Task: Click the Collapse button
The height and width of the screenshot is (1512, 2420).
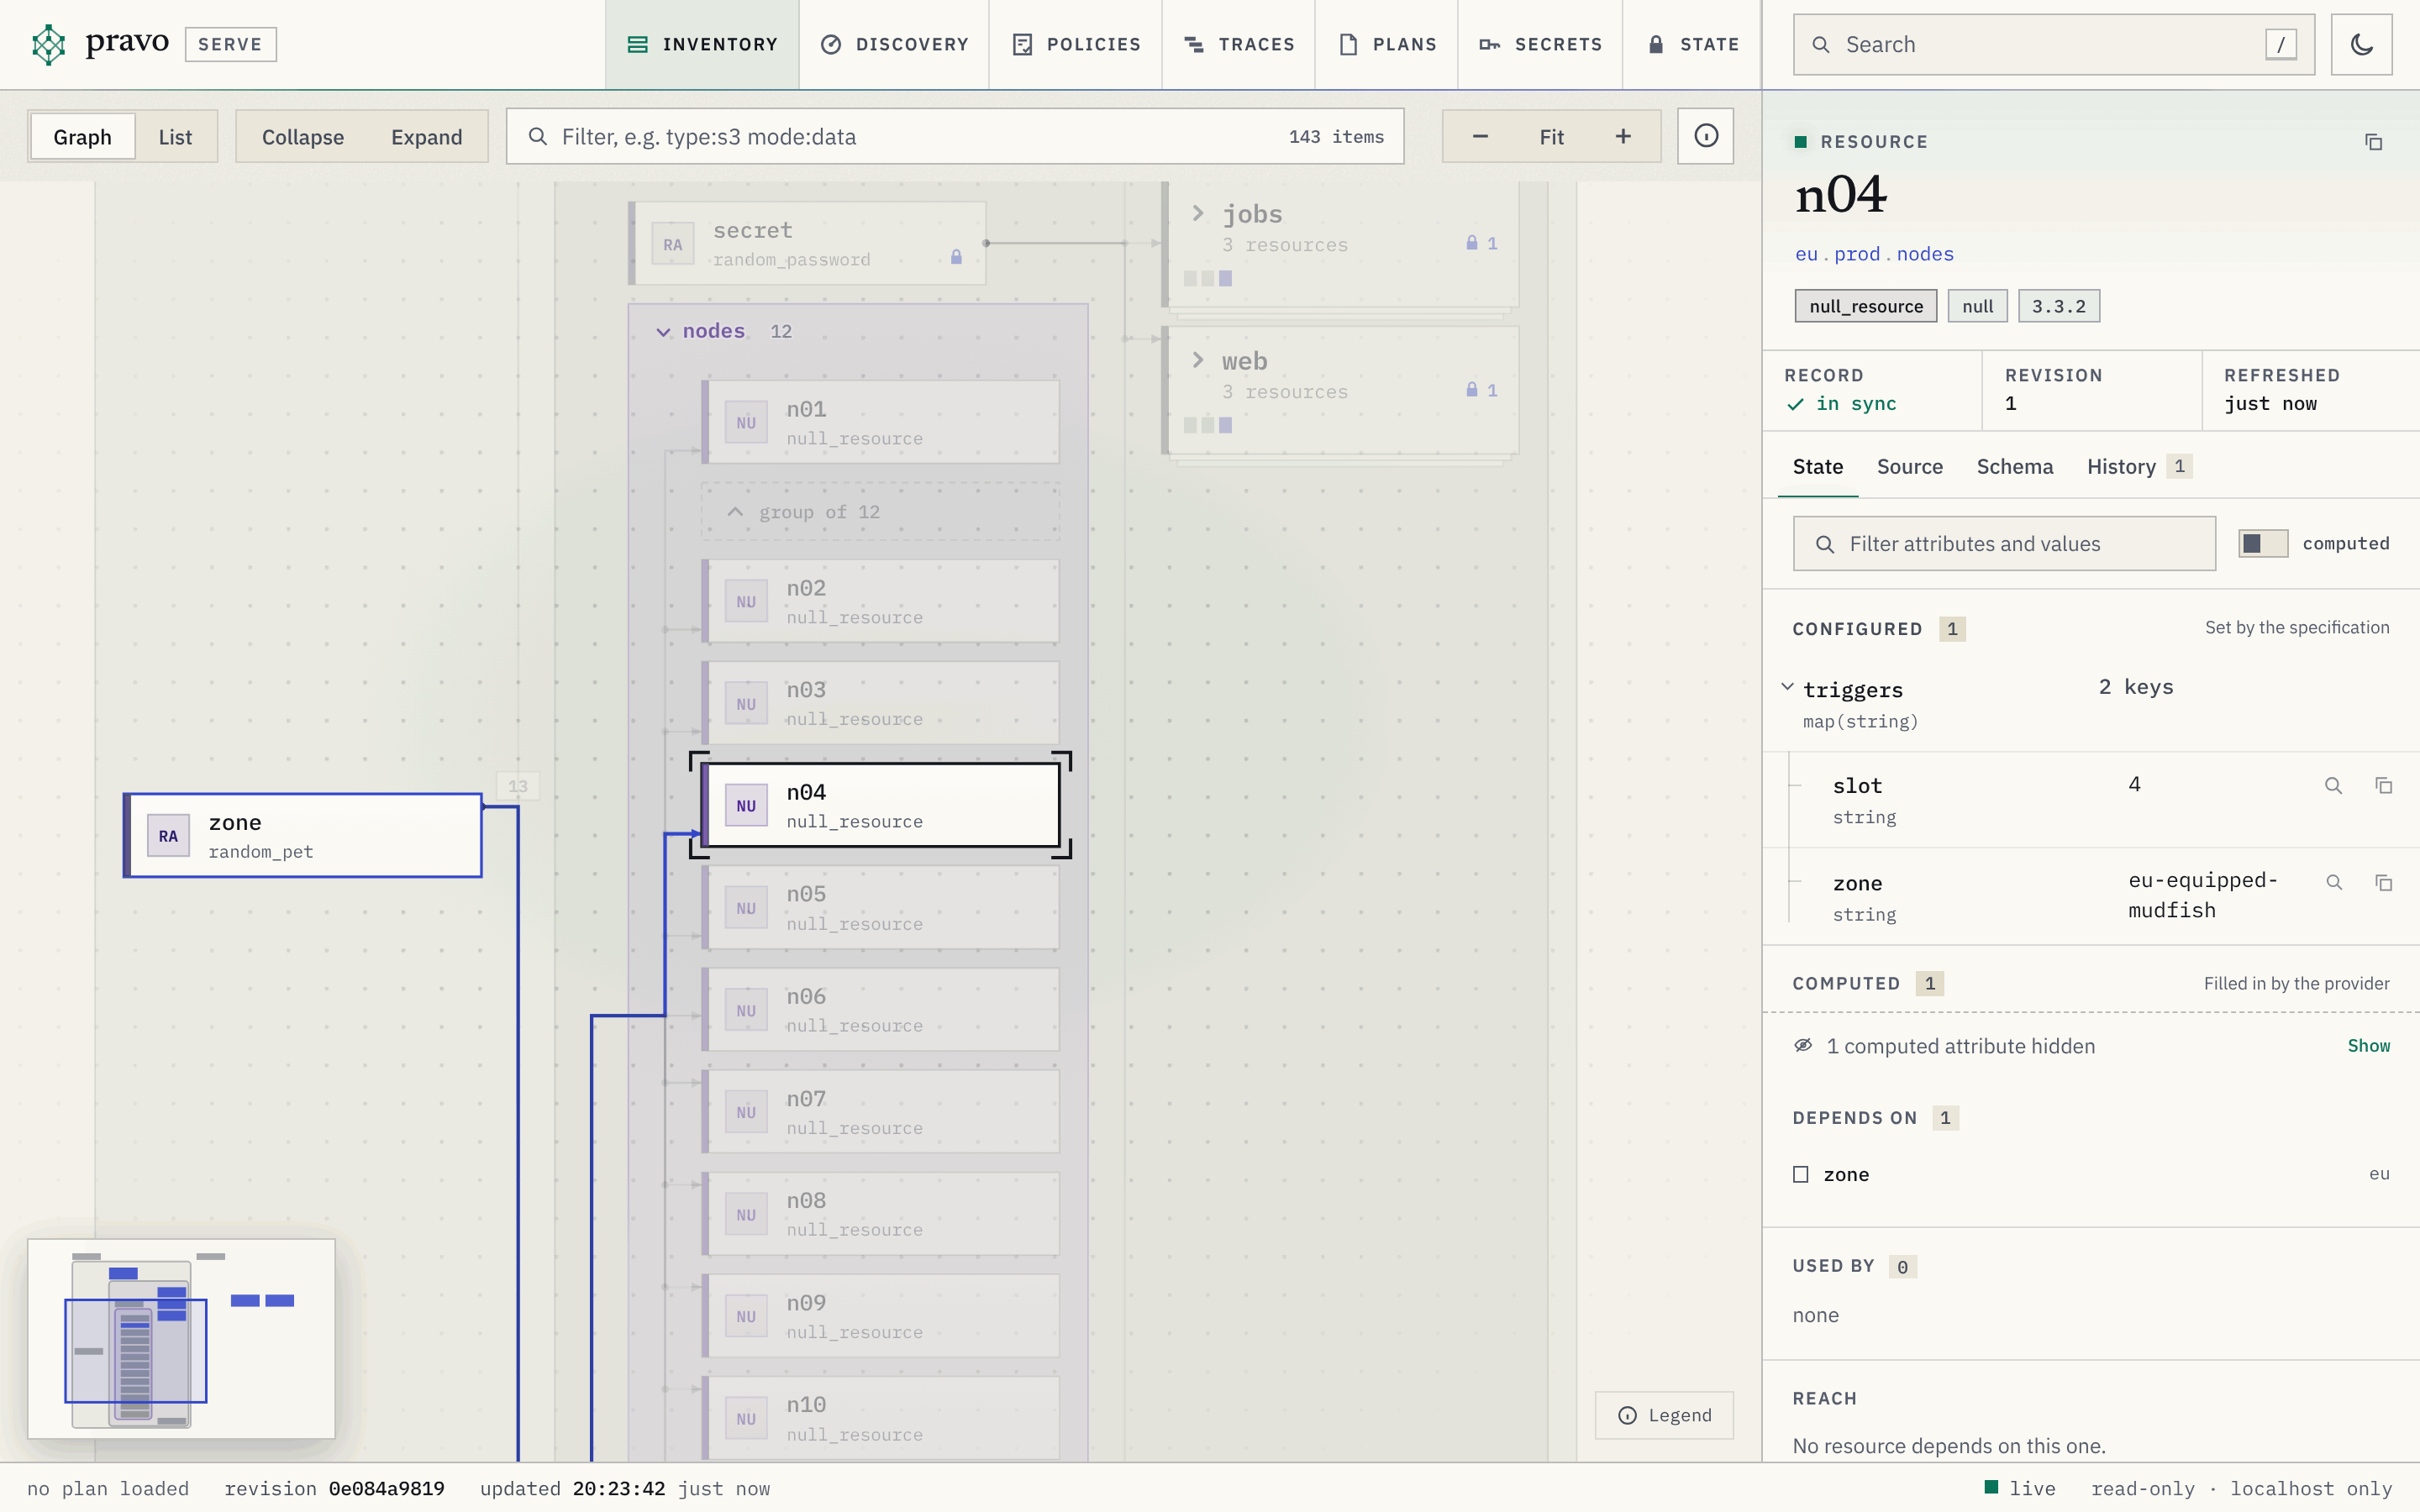Action: click(x=302, y=137)
